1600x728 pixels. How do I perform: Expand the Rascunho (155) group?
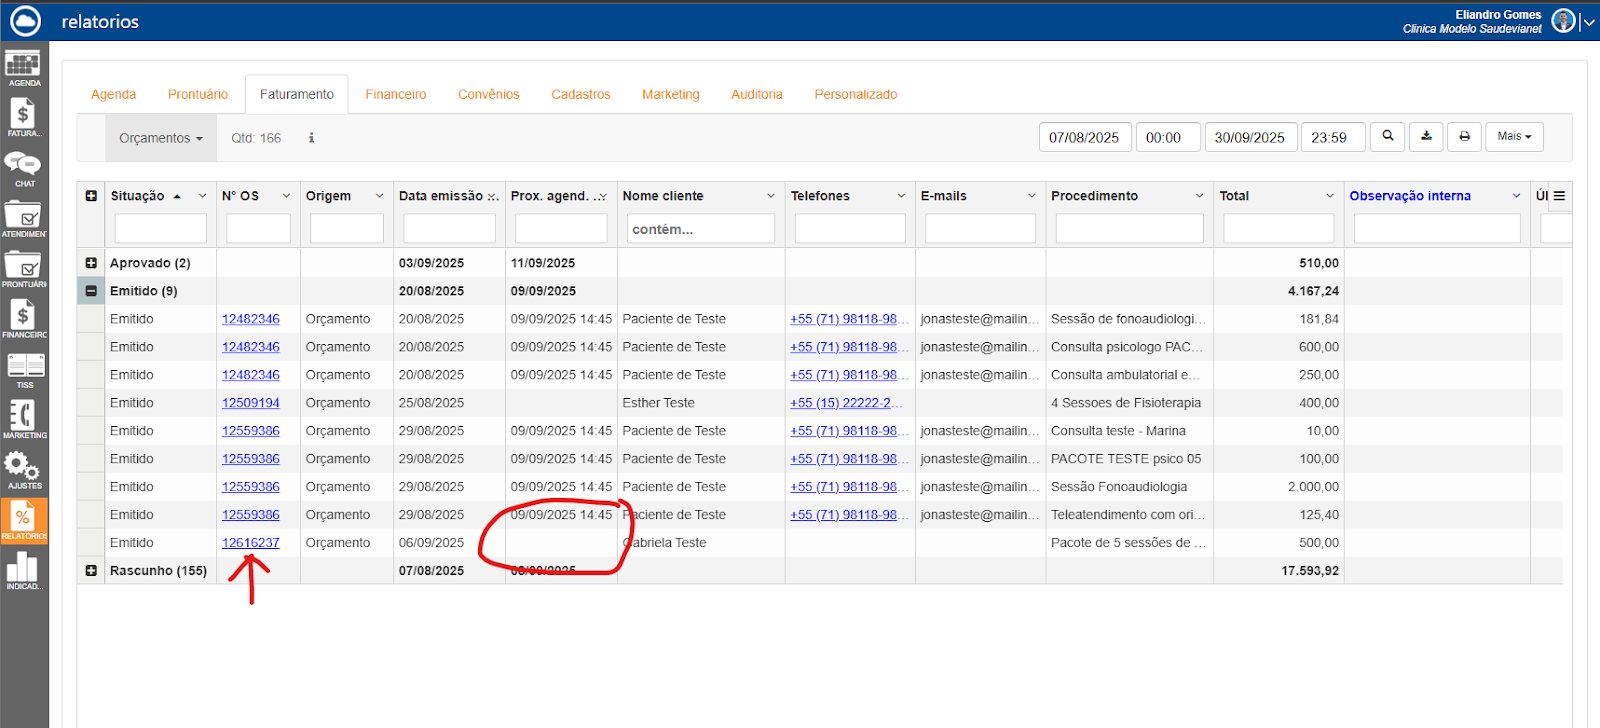[x=91, y=571]
